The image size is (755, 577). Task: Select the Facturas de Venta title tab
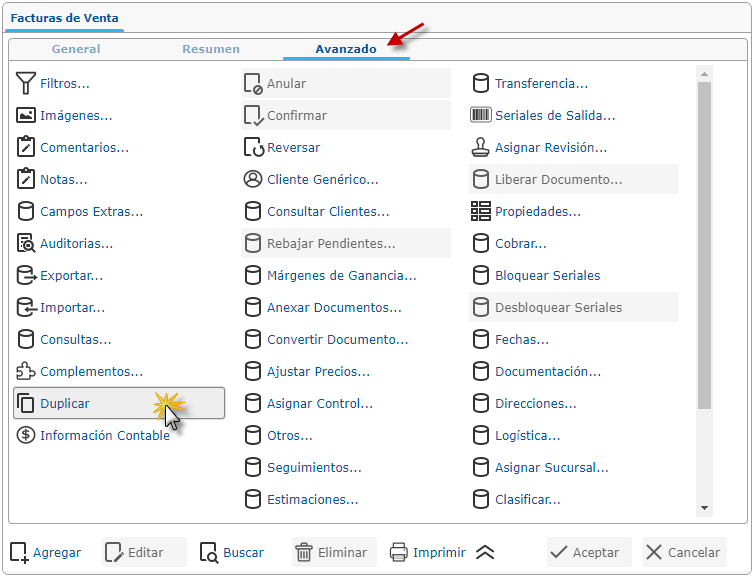[65, 18]
